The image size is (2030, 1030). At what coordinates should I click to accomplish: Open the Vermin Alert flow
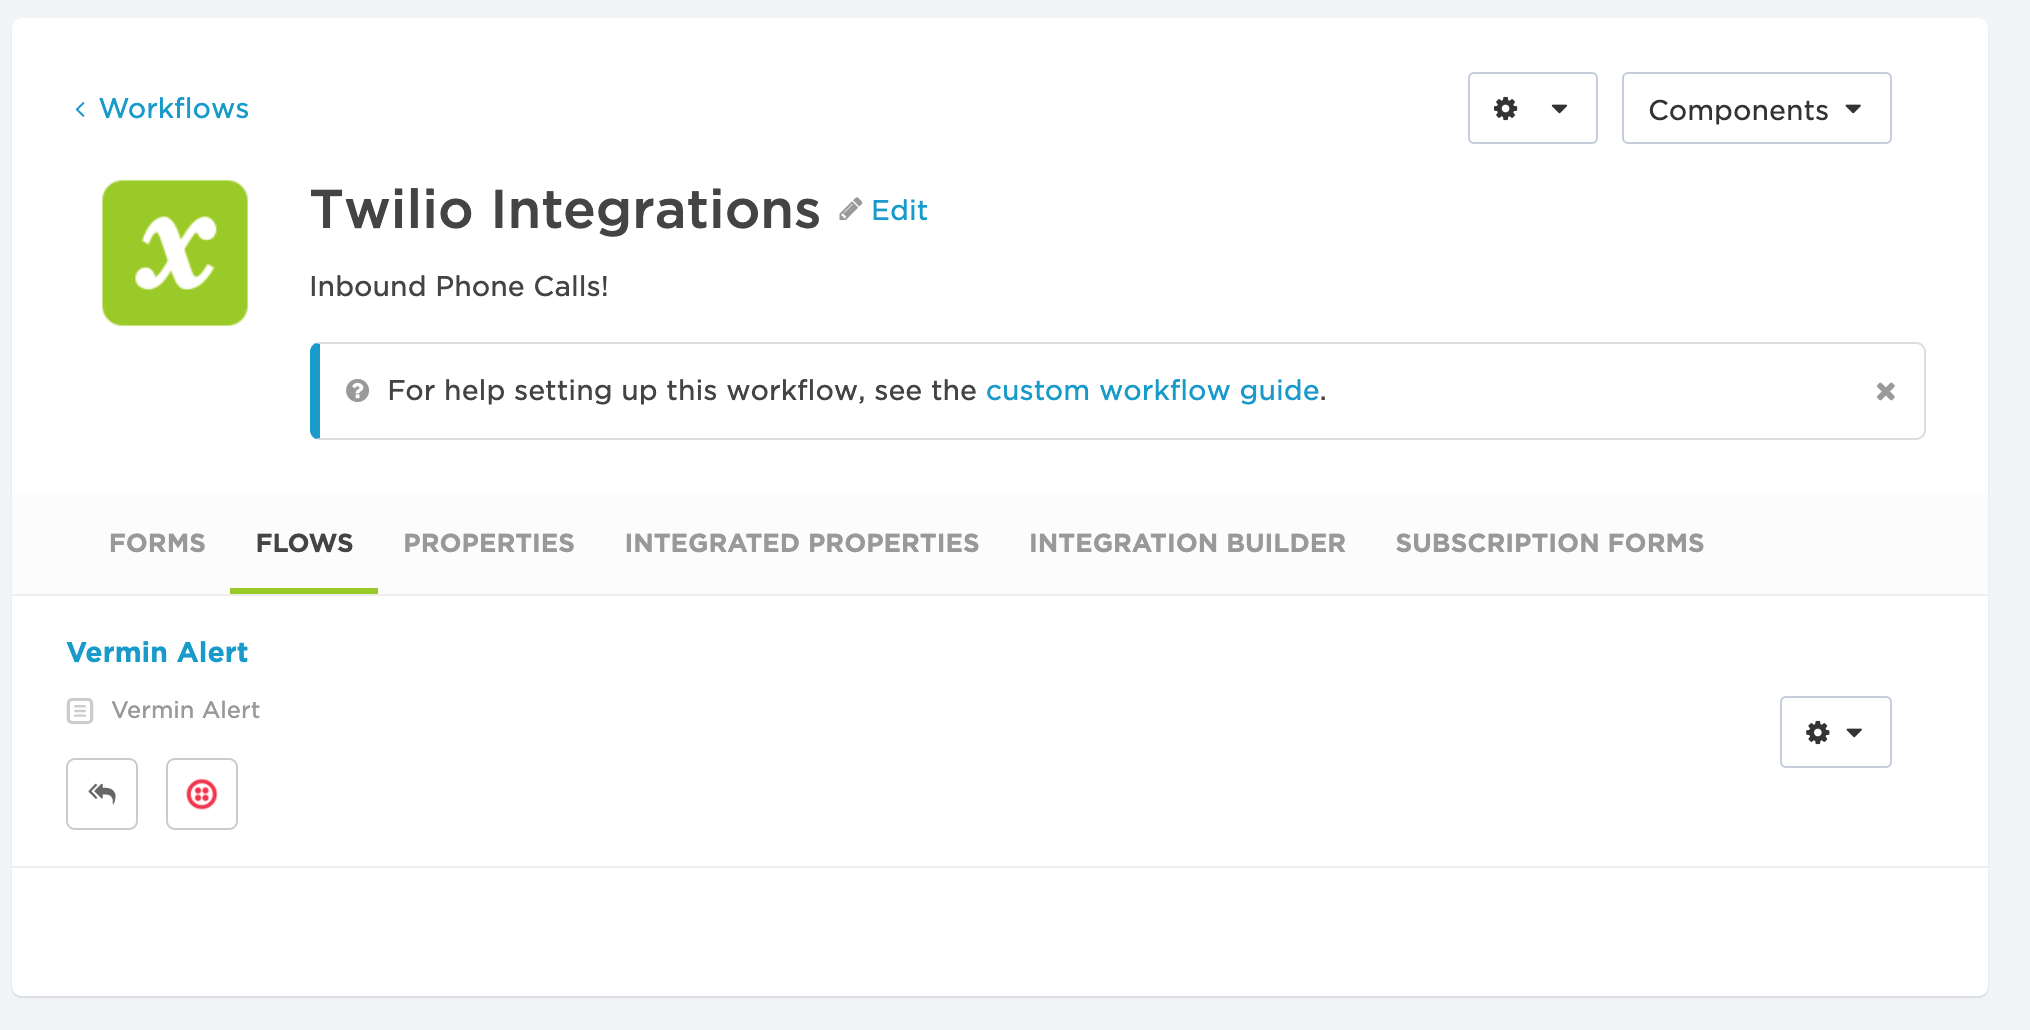(157, 652)
